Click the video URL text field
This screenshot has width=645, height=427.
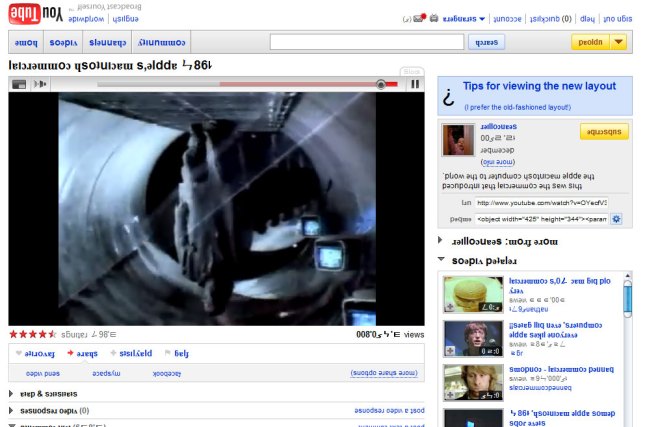542,203
